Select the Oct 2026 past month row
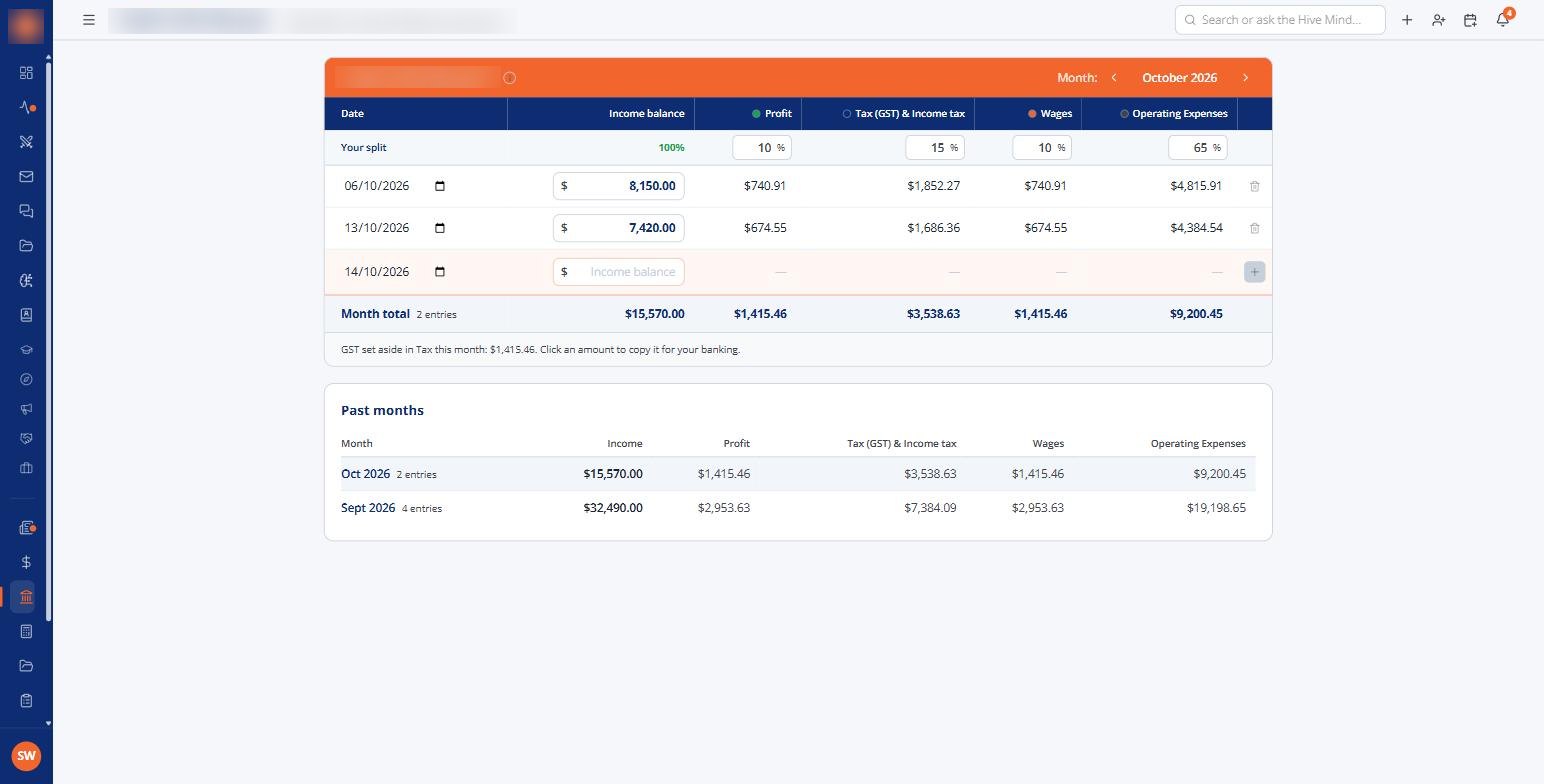The image size is (1544, 784). coord(798,474)
